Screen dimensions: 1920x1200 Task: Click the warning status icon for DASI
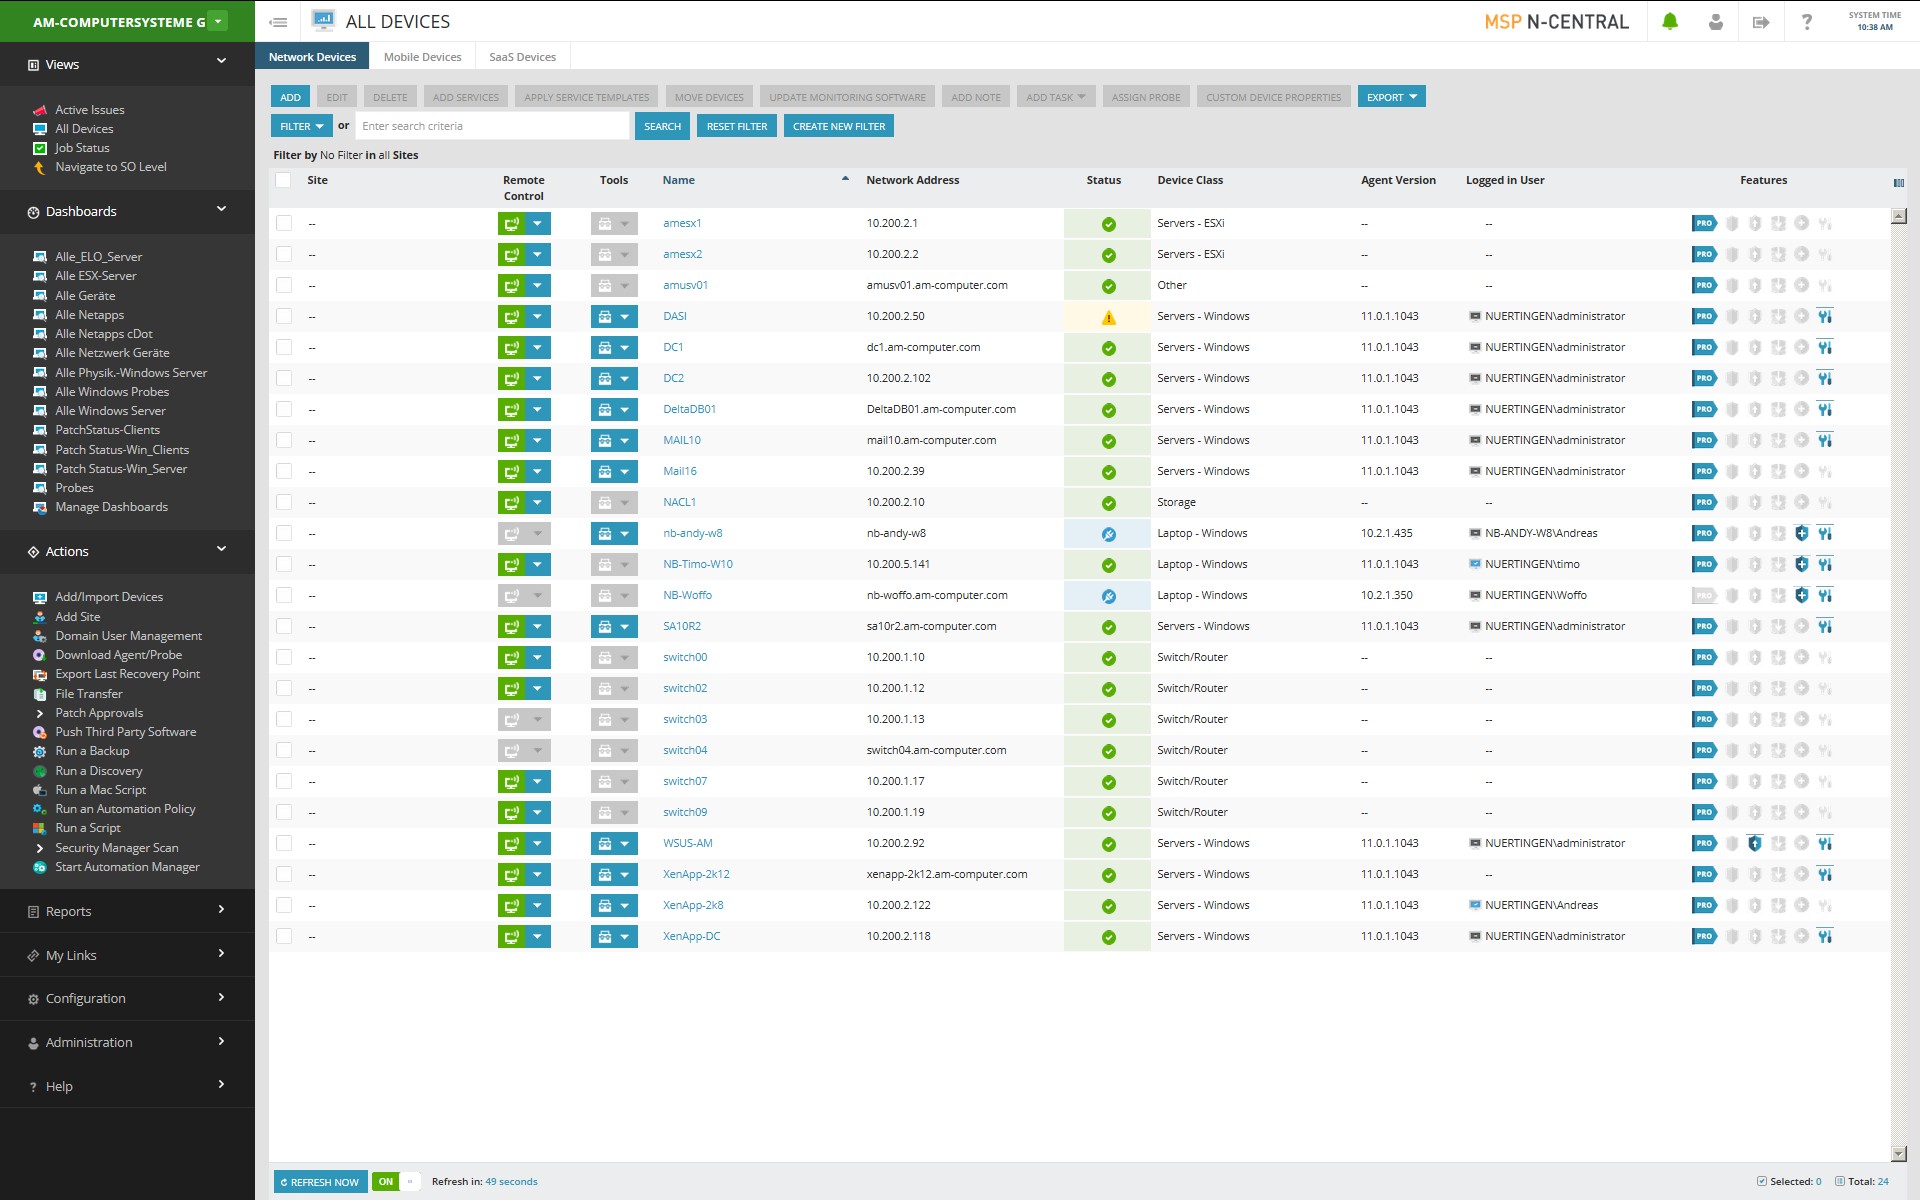(x=1108, y=318)
